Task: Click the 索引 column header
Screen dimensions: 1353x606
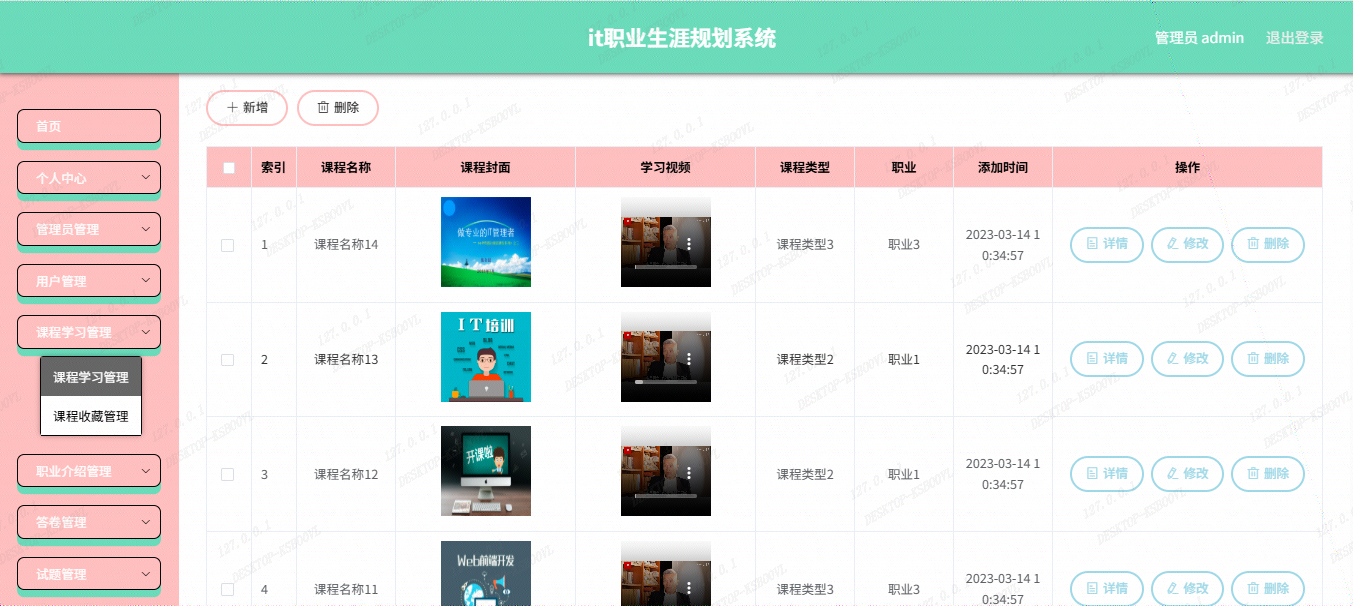Action: click(274, 168)
